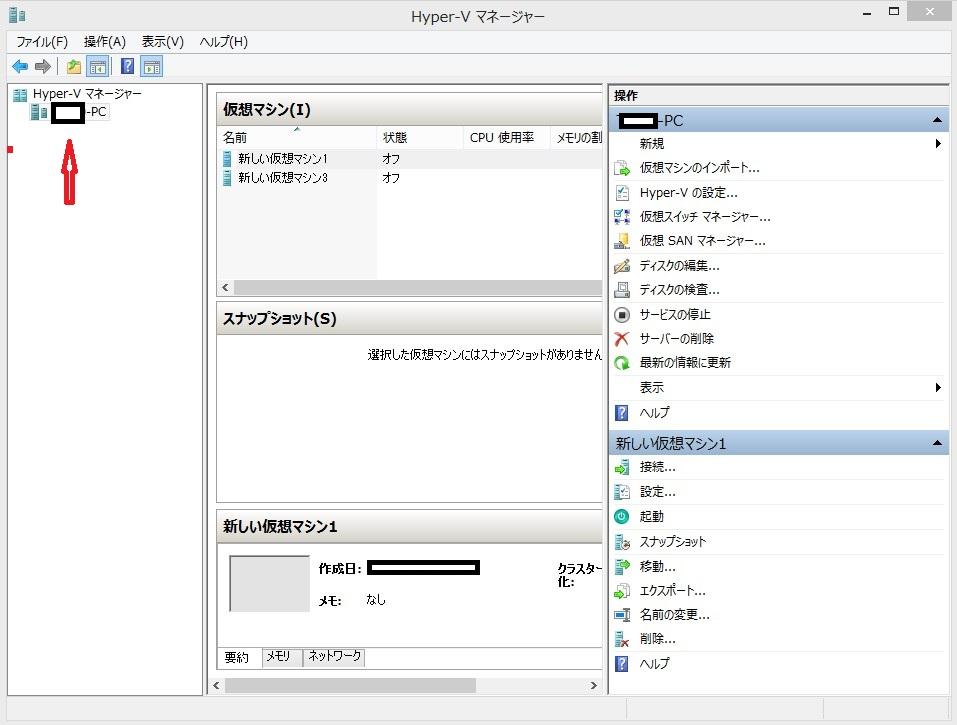This screenshot has width=957, height=725.
Task: Click ディスクの検査 icon
Action: [621, 290]
